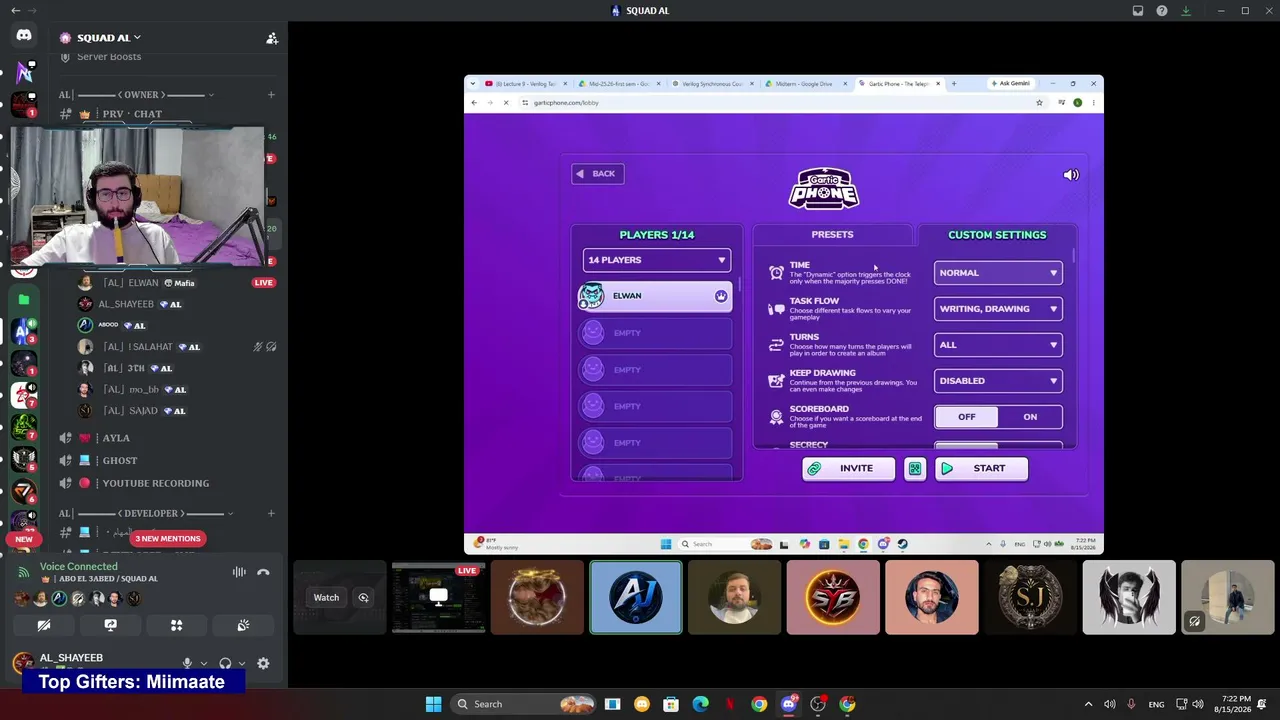Pop out stream icon next to Watch
1280x720 pixels.
click(x=363, y=598)
